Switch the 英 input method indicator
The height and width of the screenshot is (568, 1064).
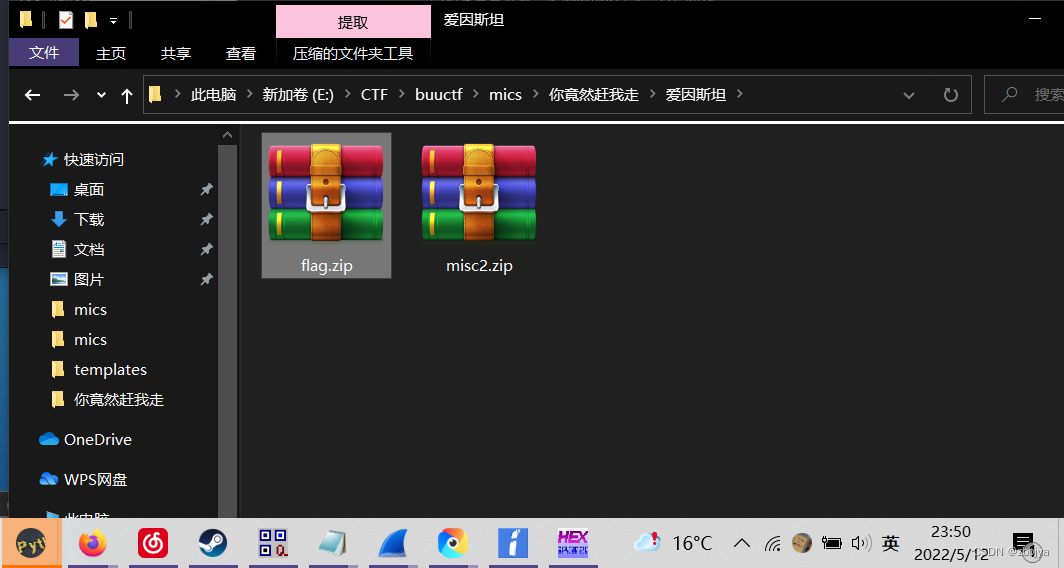point(890,543)
